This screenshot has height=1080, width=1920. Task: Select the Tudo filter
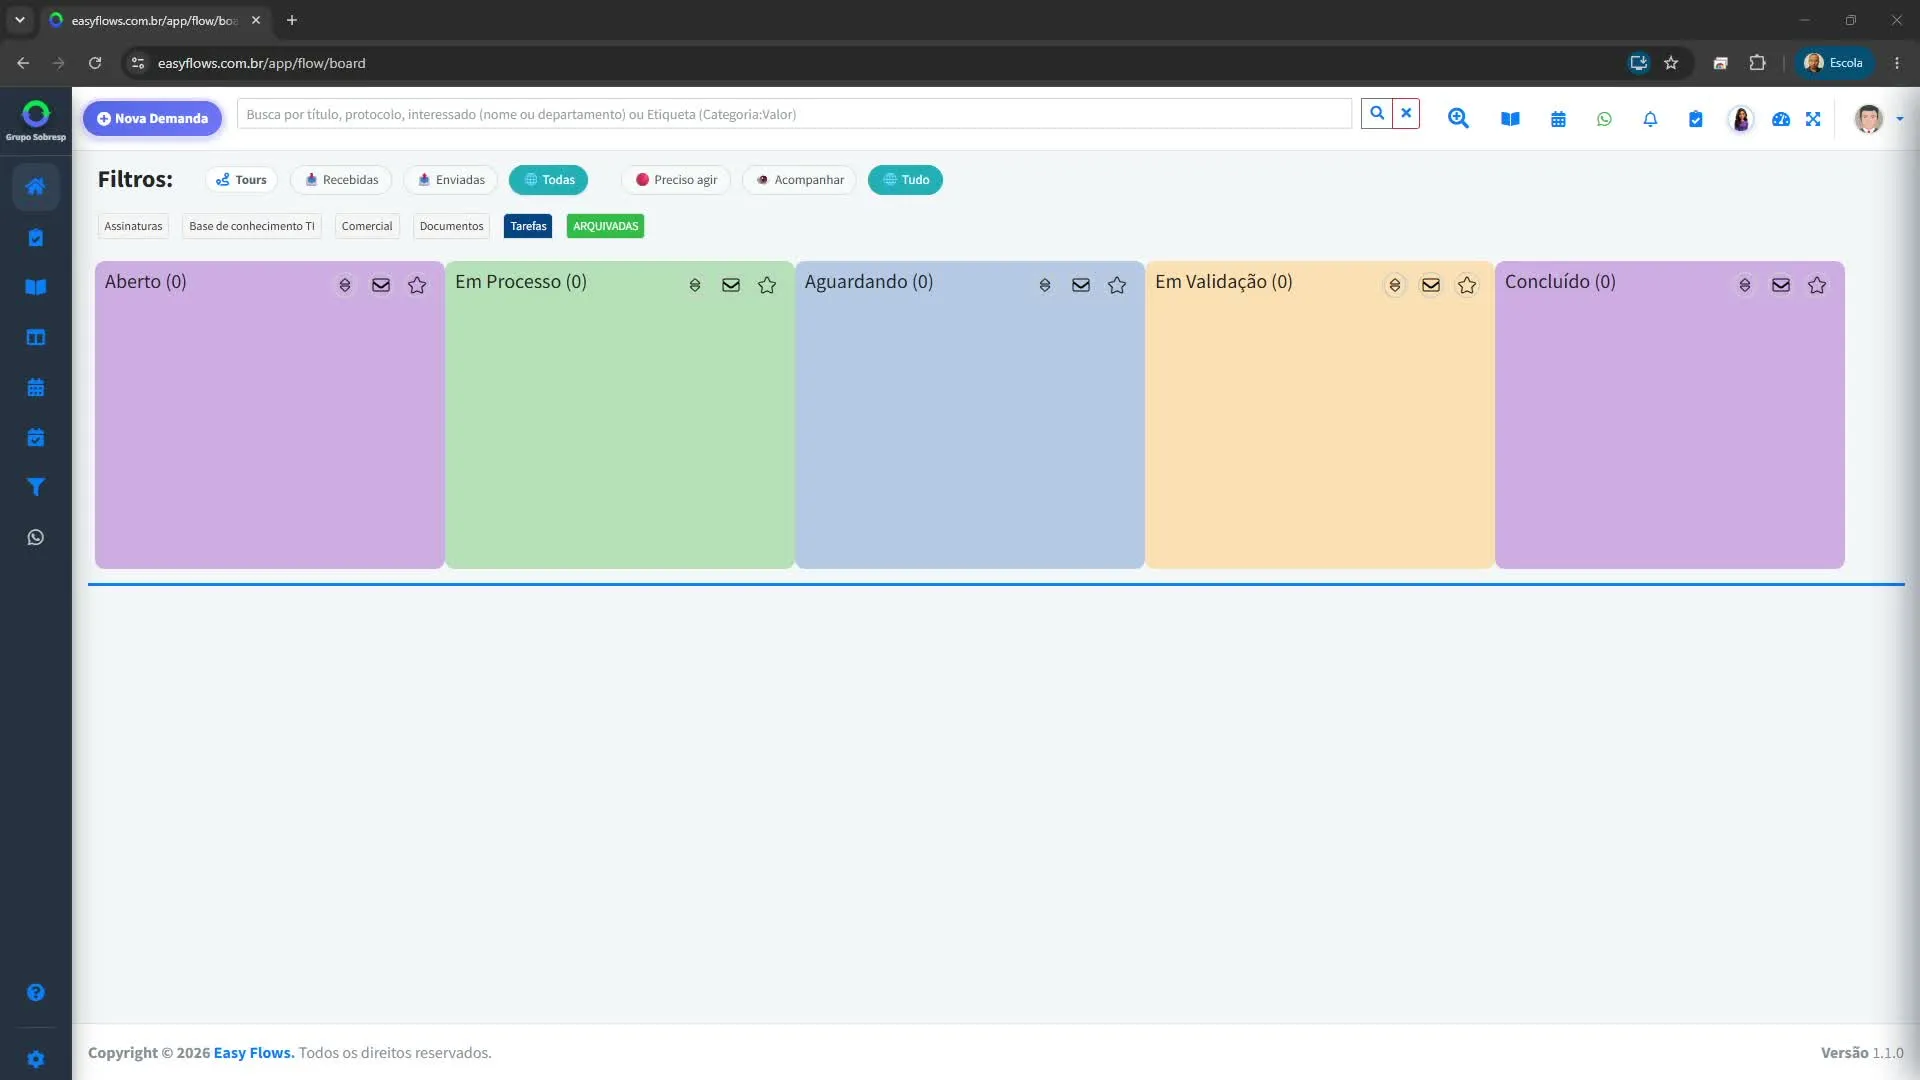click(905, 180)
